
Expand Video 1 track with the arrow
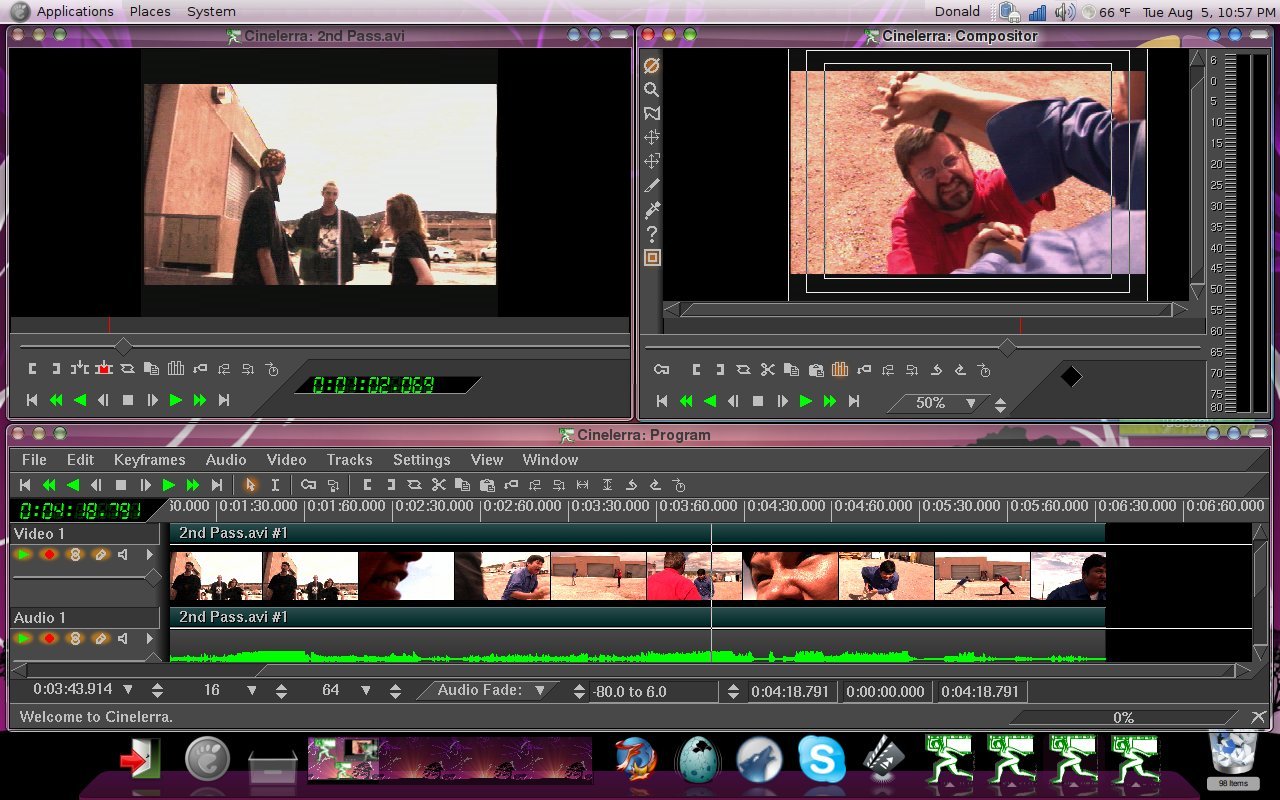[x=150, y=554]
